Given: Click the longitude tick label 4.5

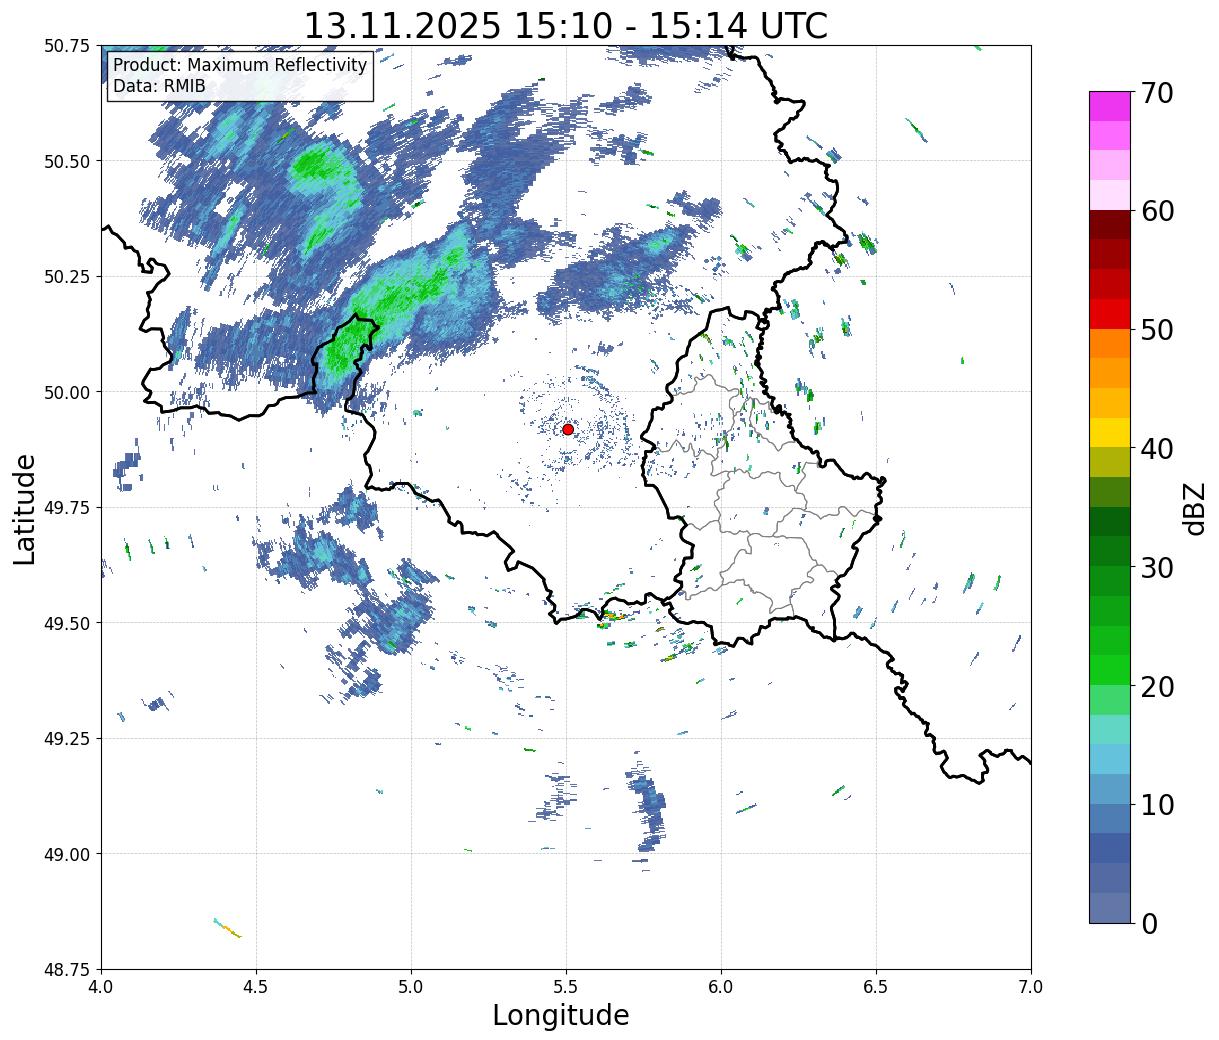Looking at the screenshot, I should [256, 987].
